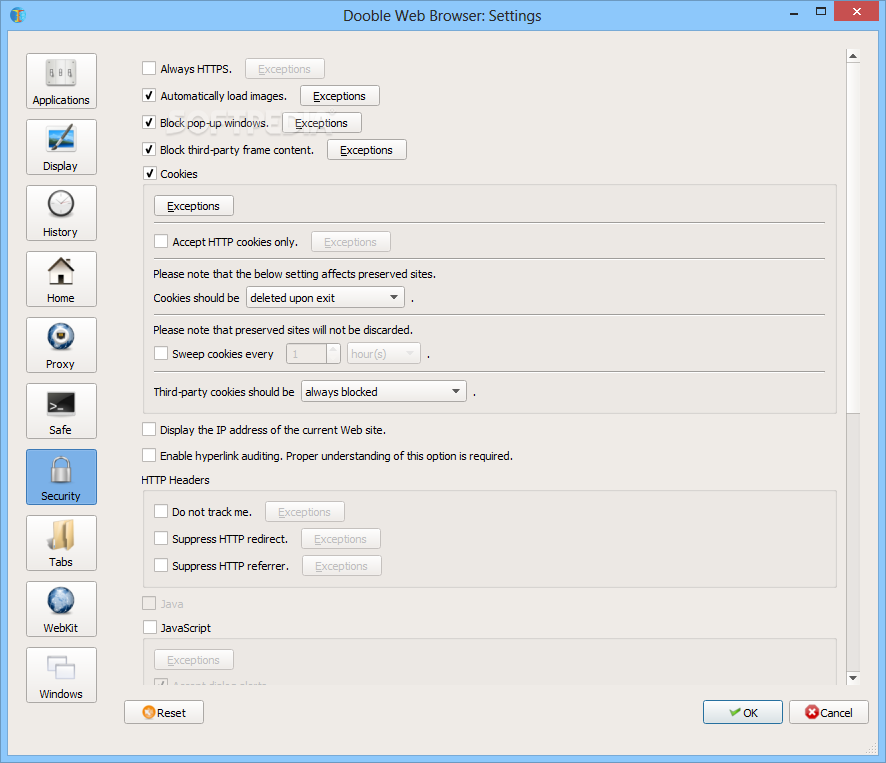Click the Cancel button

coord(829,712)
